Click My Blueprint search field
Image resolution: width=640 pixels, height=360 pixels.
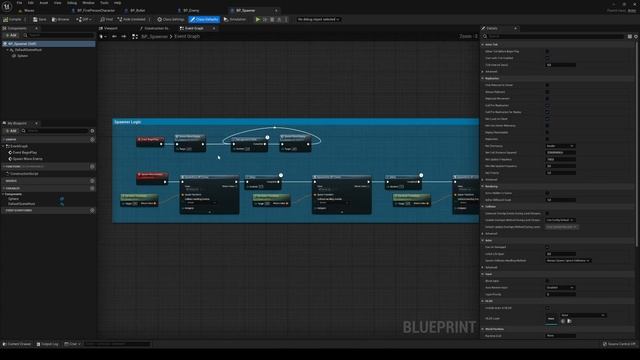[x=55, y=131]
